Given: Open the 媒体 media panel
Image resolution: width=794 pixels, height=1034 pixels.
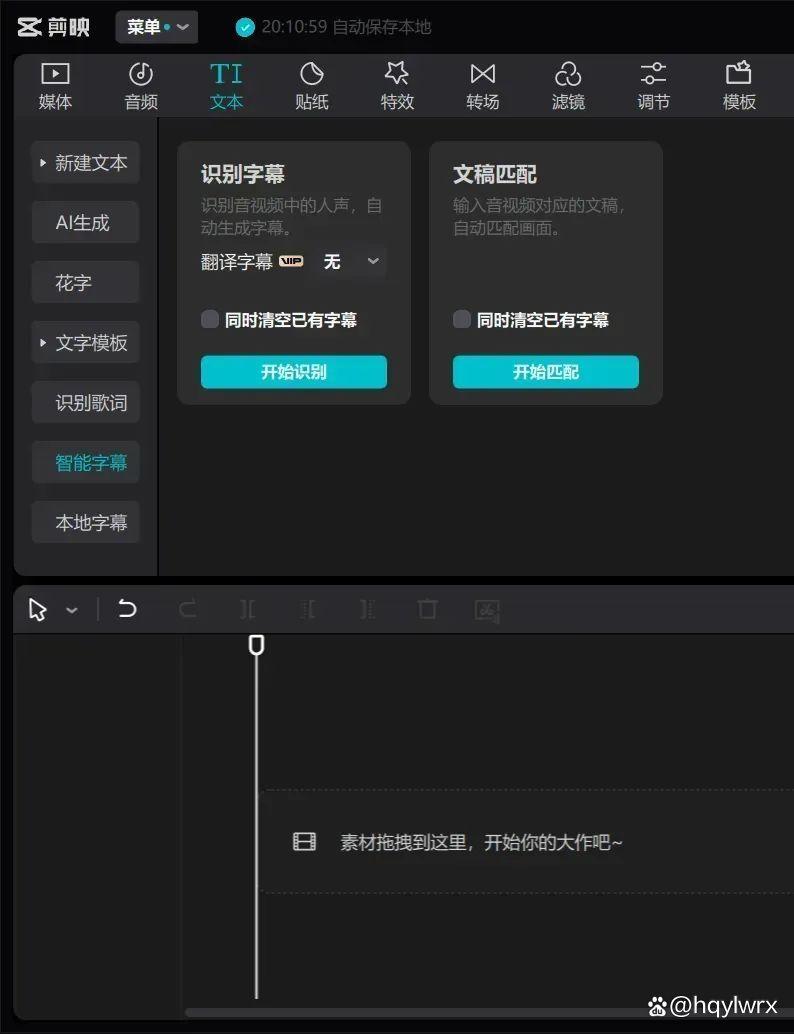Looking at the screenshot, I should click(x=55, y=86).
